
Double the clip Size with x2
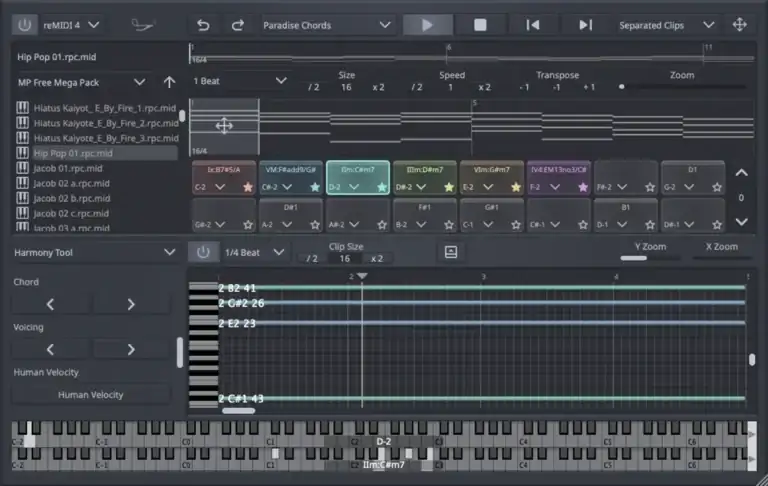pos(378,87)
